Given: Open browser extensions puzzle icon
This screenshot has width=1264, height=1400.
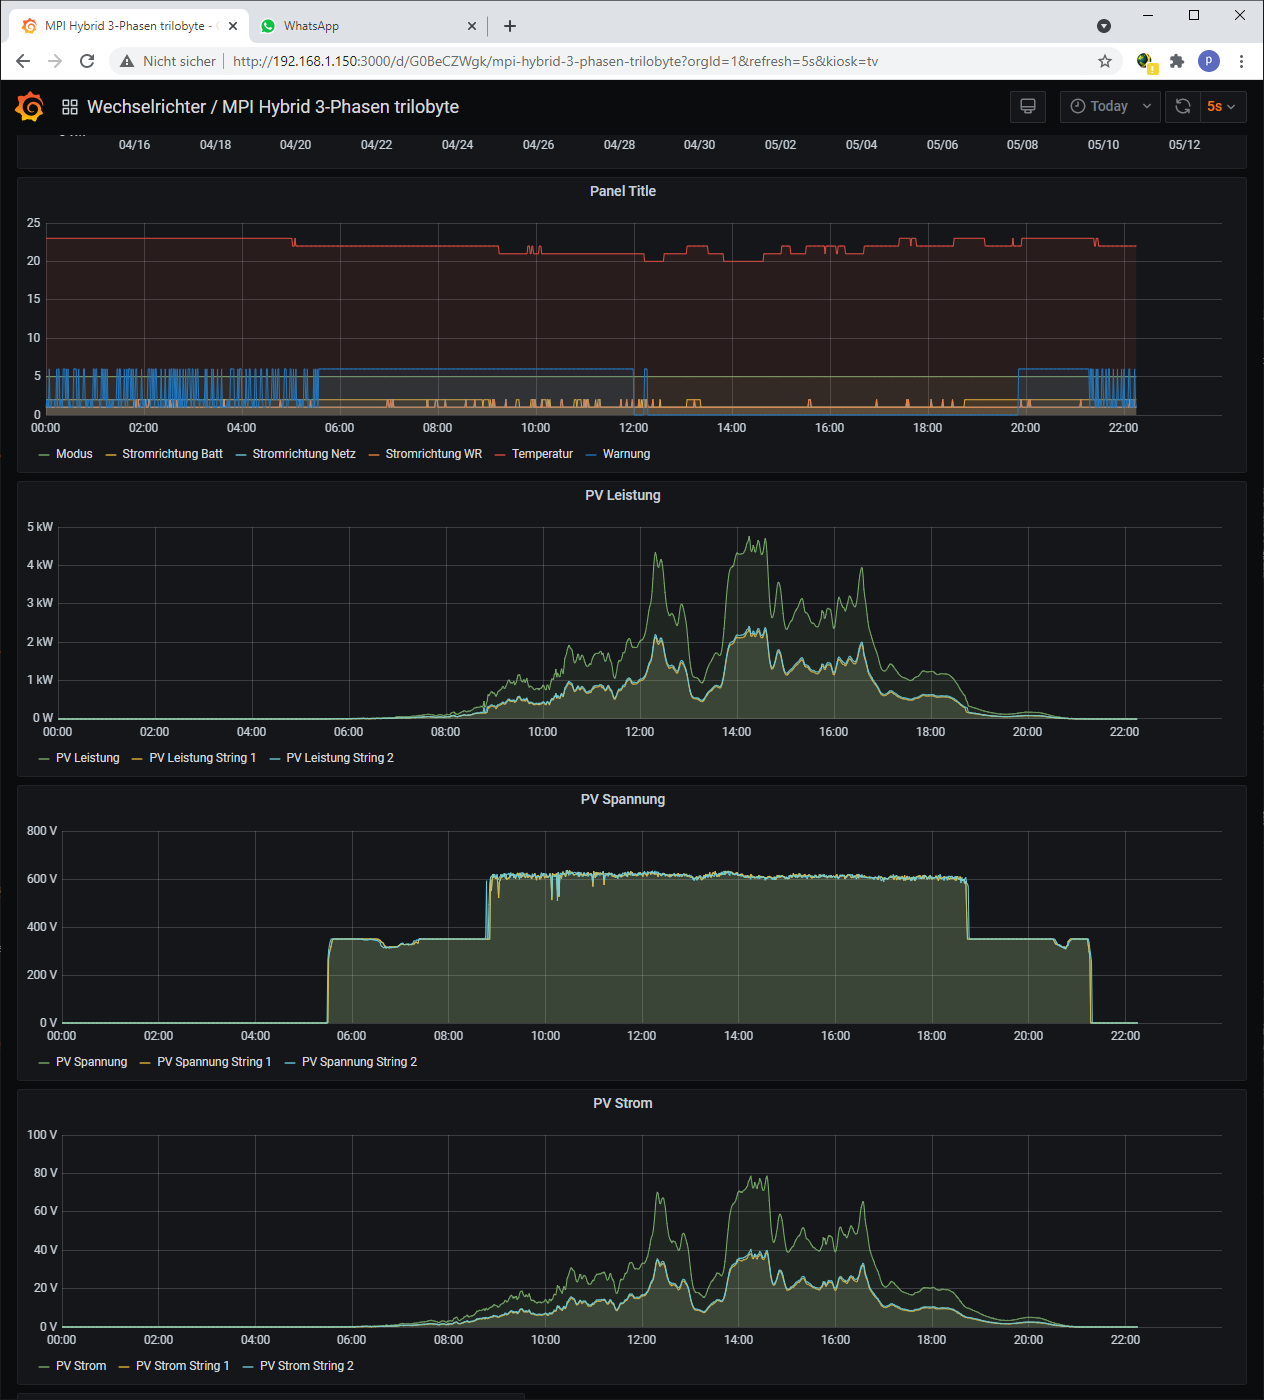Looking at the screenshot, I should 1177,61.
